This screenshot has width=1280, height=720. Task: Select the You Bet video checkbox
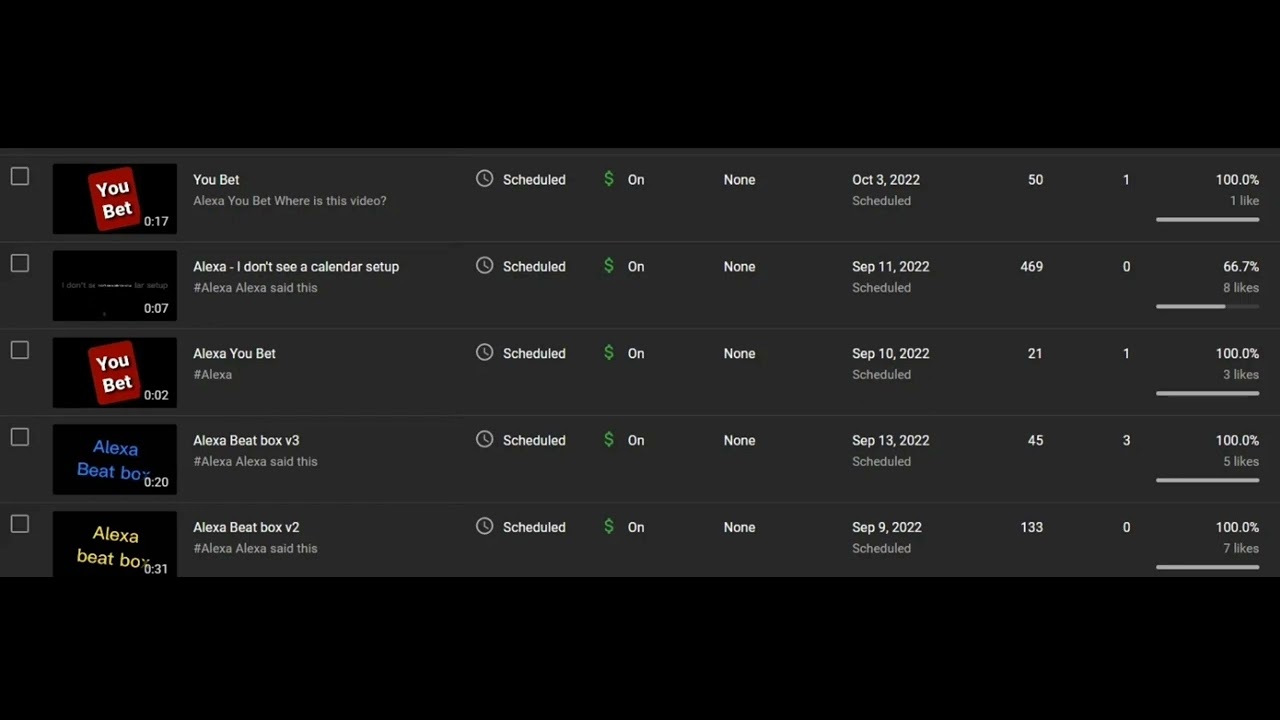[20, 177]
